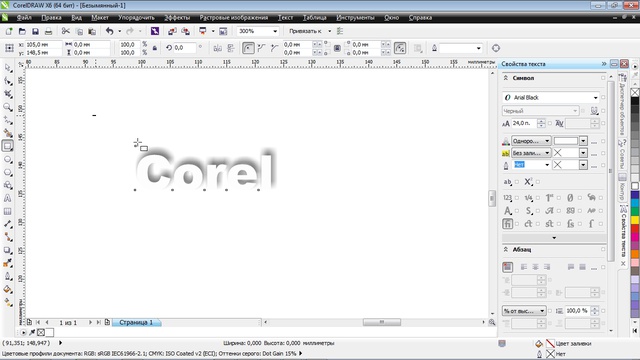The height and width of the screenshot is (360, 640).
Task: Select the Polygon tool in the toolbox
Action: [8, 172]
